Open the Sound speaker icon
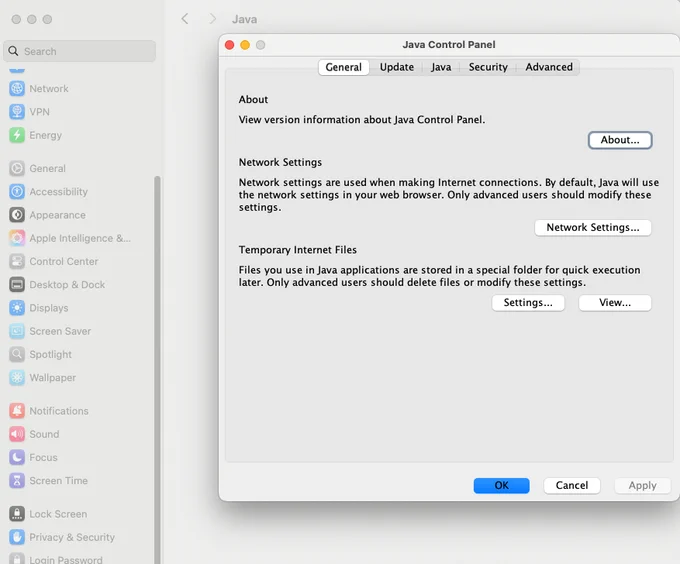Screen dimensions: 680x564 pyautogui.click(x=17, y=434)
